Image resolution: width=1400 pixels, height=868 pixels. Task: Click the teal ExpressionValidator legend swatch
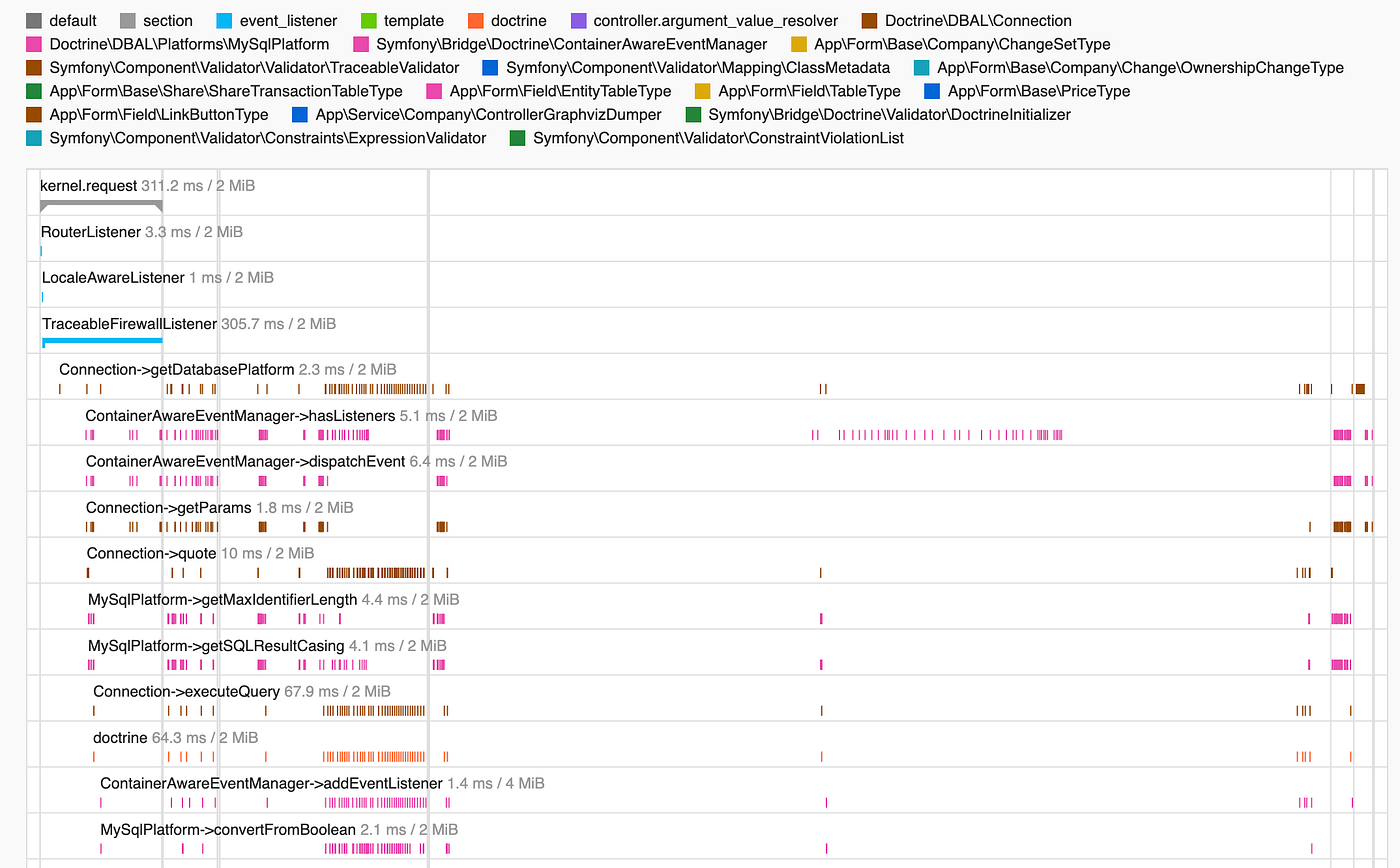(x=34, y=138)
